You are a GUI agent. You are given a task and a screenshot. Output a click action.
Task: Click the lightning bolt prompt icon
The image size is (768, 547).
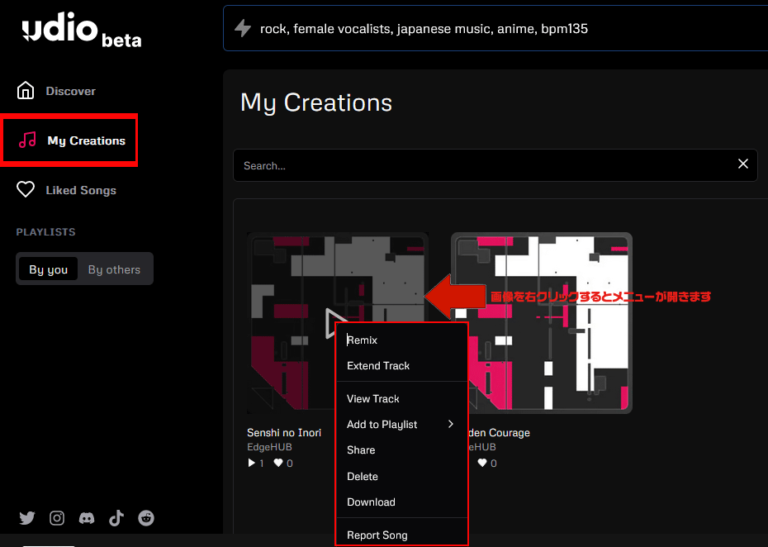pos(242,29)
